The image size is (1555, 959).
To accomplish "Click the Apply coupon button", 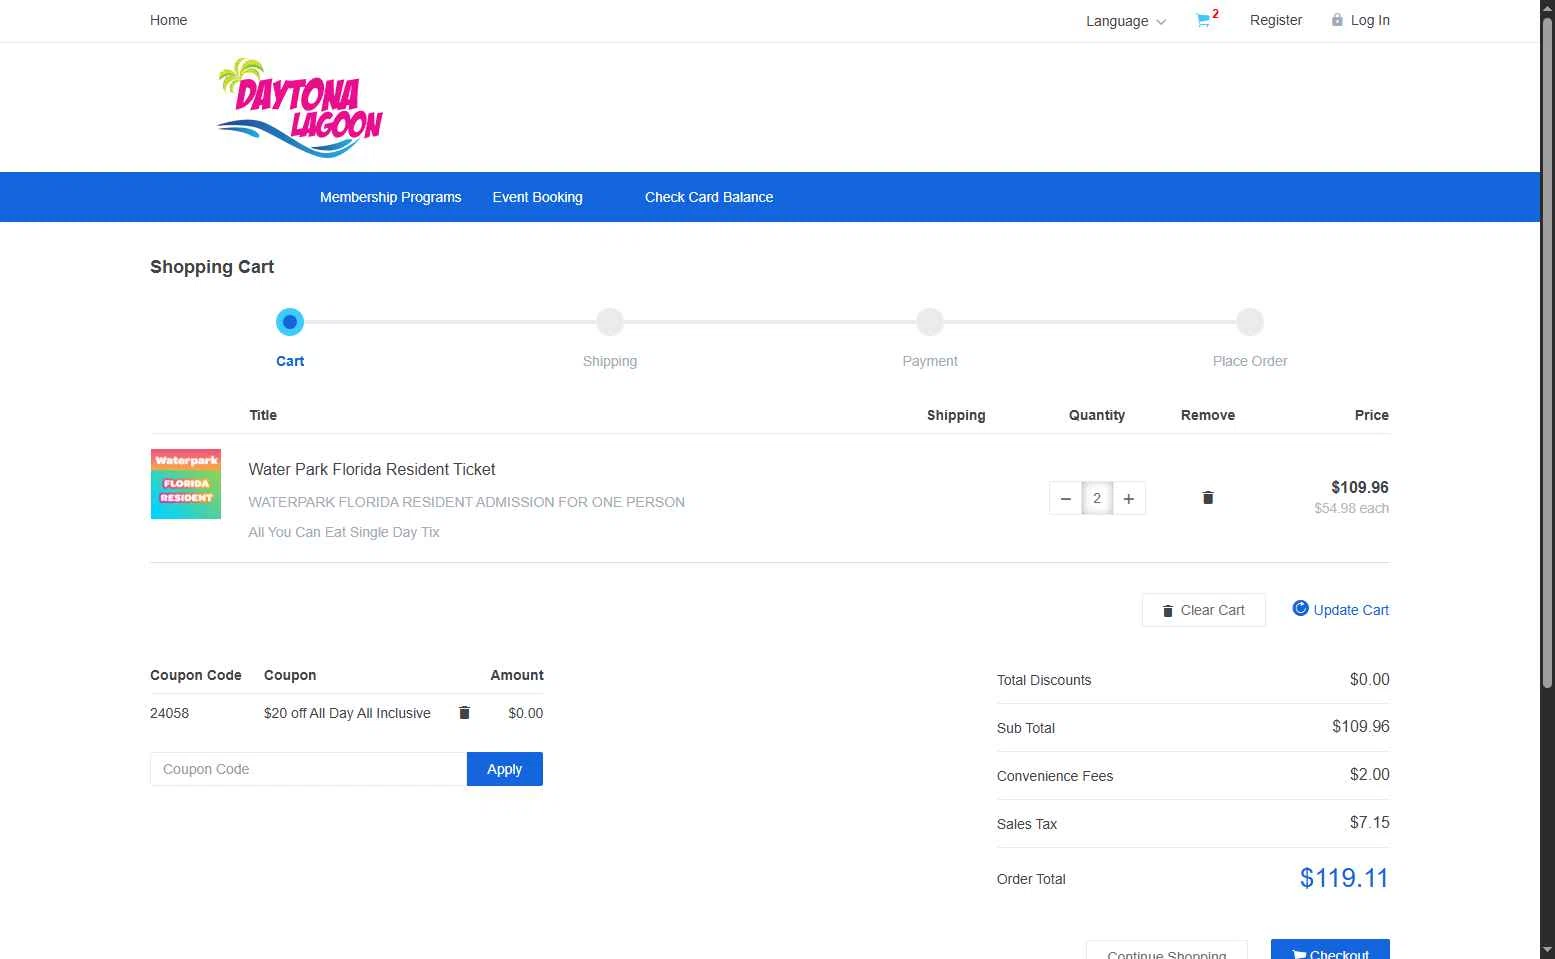I will tap(505, 769).
